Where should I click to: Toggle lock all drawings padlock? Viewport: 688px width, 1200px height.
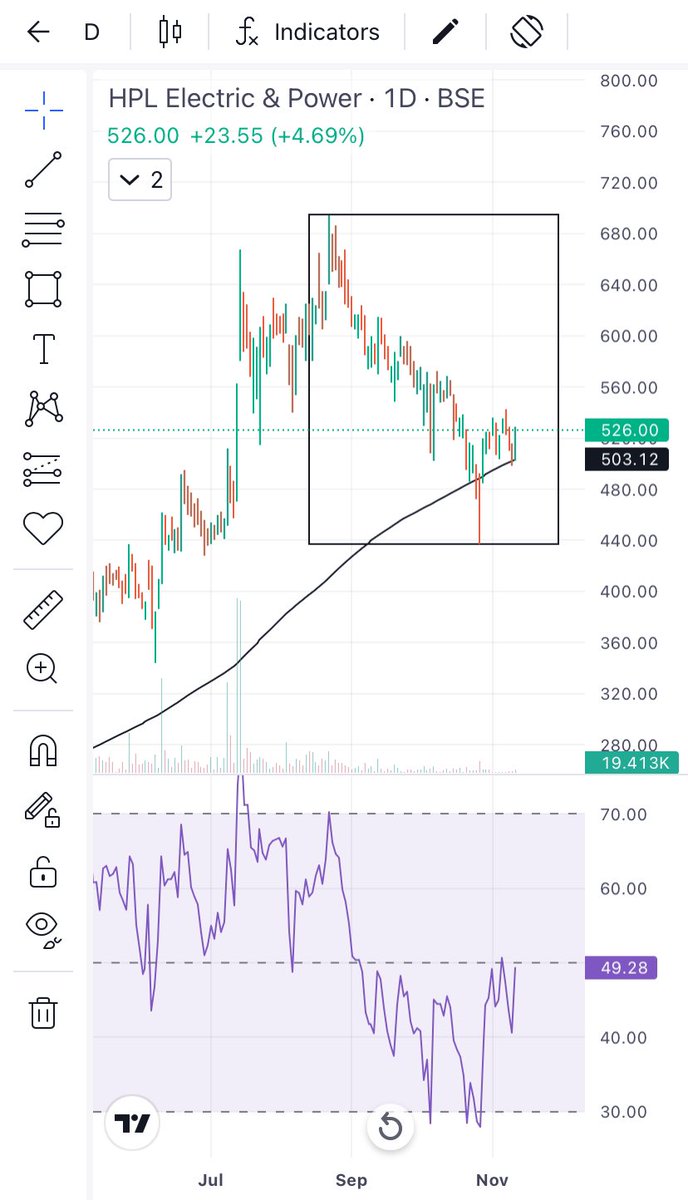(43, 871)
